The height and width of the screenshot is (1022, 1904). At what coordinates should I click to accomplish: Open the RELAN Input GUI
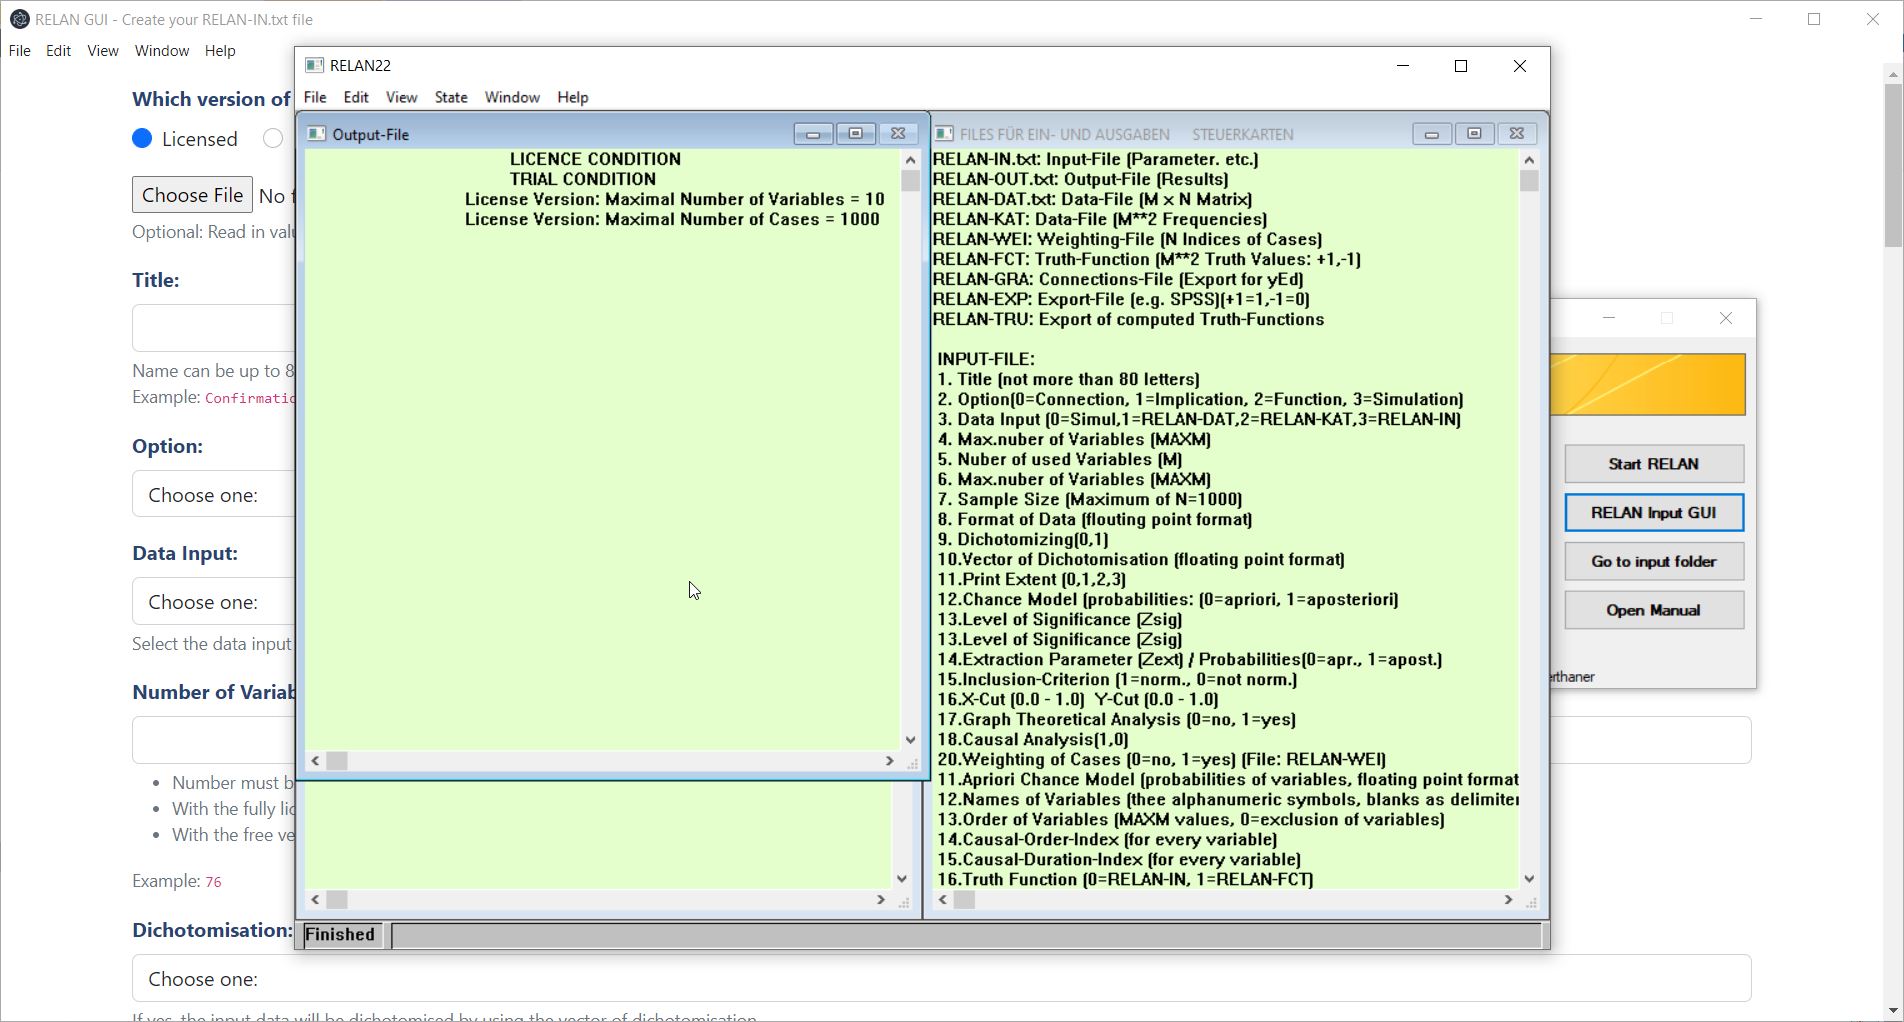click(1653, 512)
